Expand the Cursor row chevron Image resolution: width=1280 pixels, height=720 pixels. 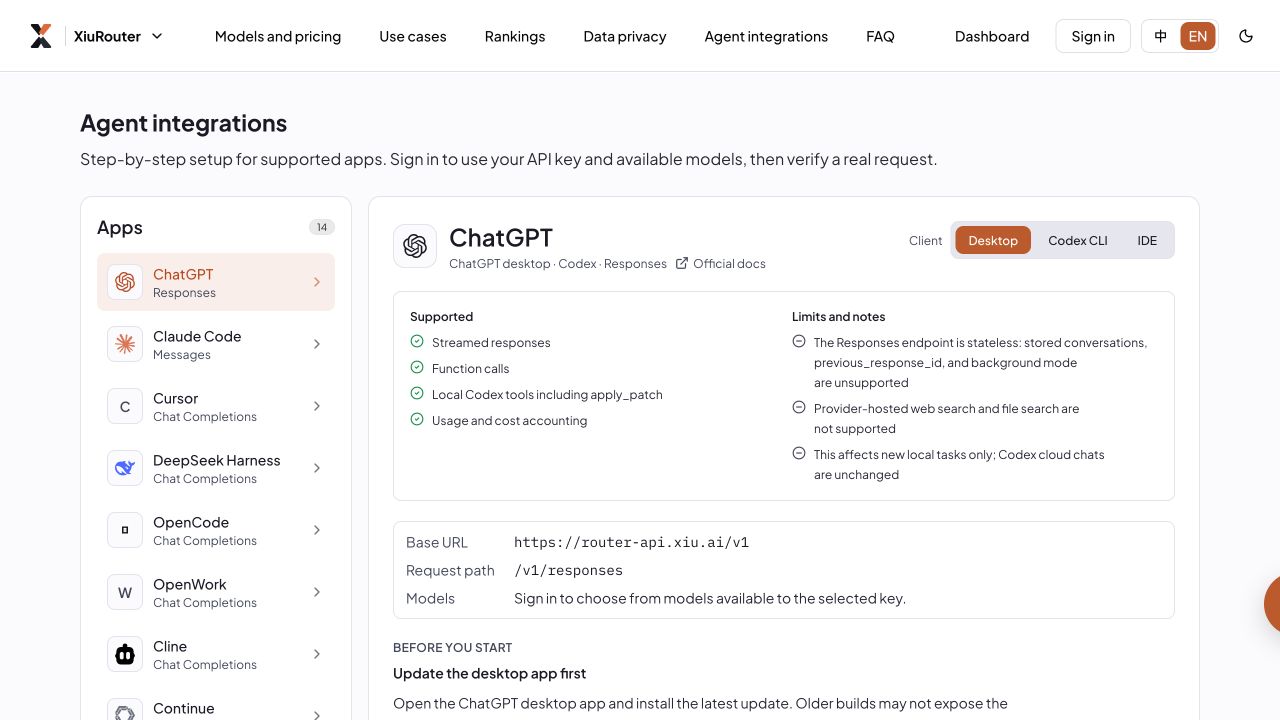317,406
